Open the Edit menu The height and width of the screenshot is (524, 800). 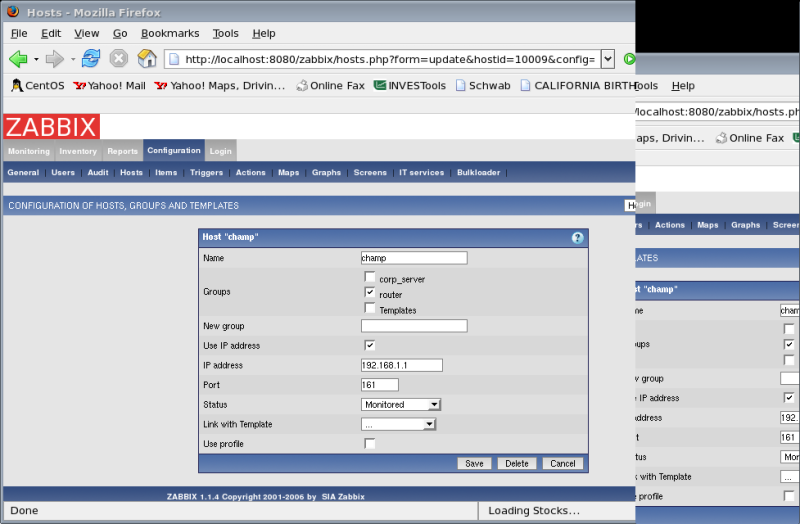click(x=51, y=33)
